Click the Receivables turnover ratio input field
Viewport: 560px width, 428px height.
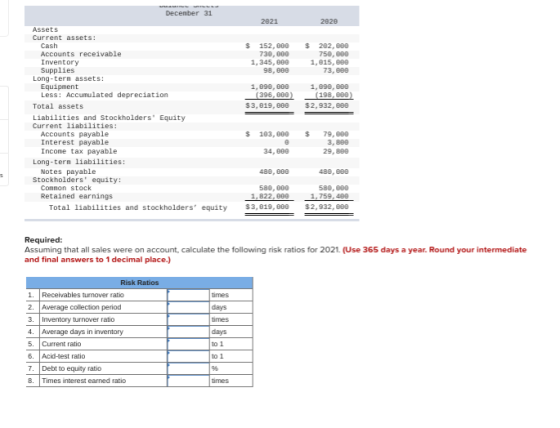click(x=188, y=295)
